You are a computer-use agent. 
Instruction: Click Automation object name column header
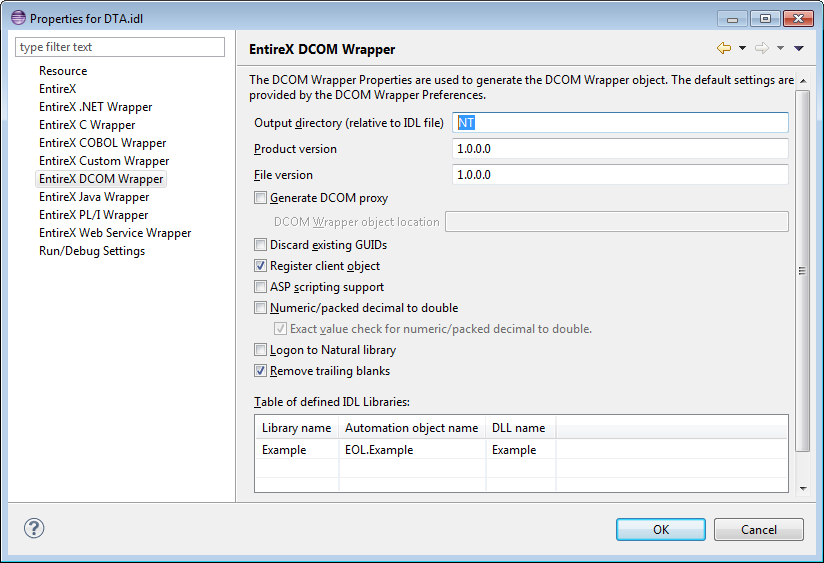click(x=412, y=428)
